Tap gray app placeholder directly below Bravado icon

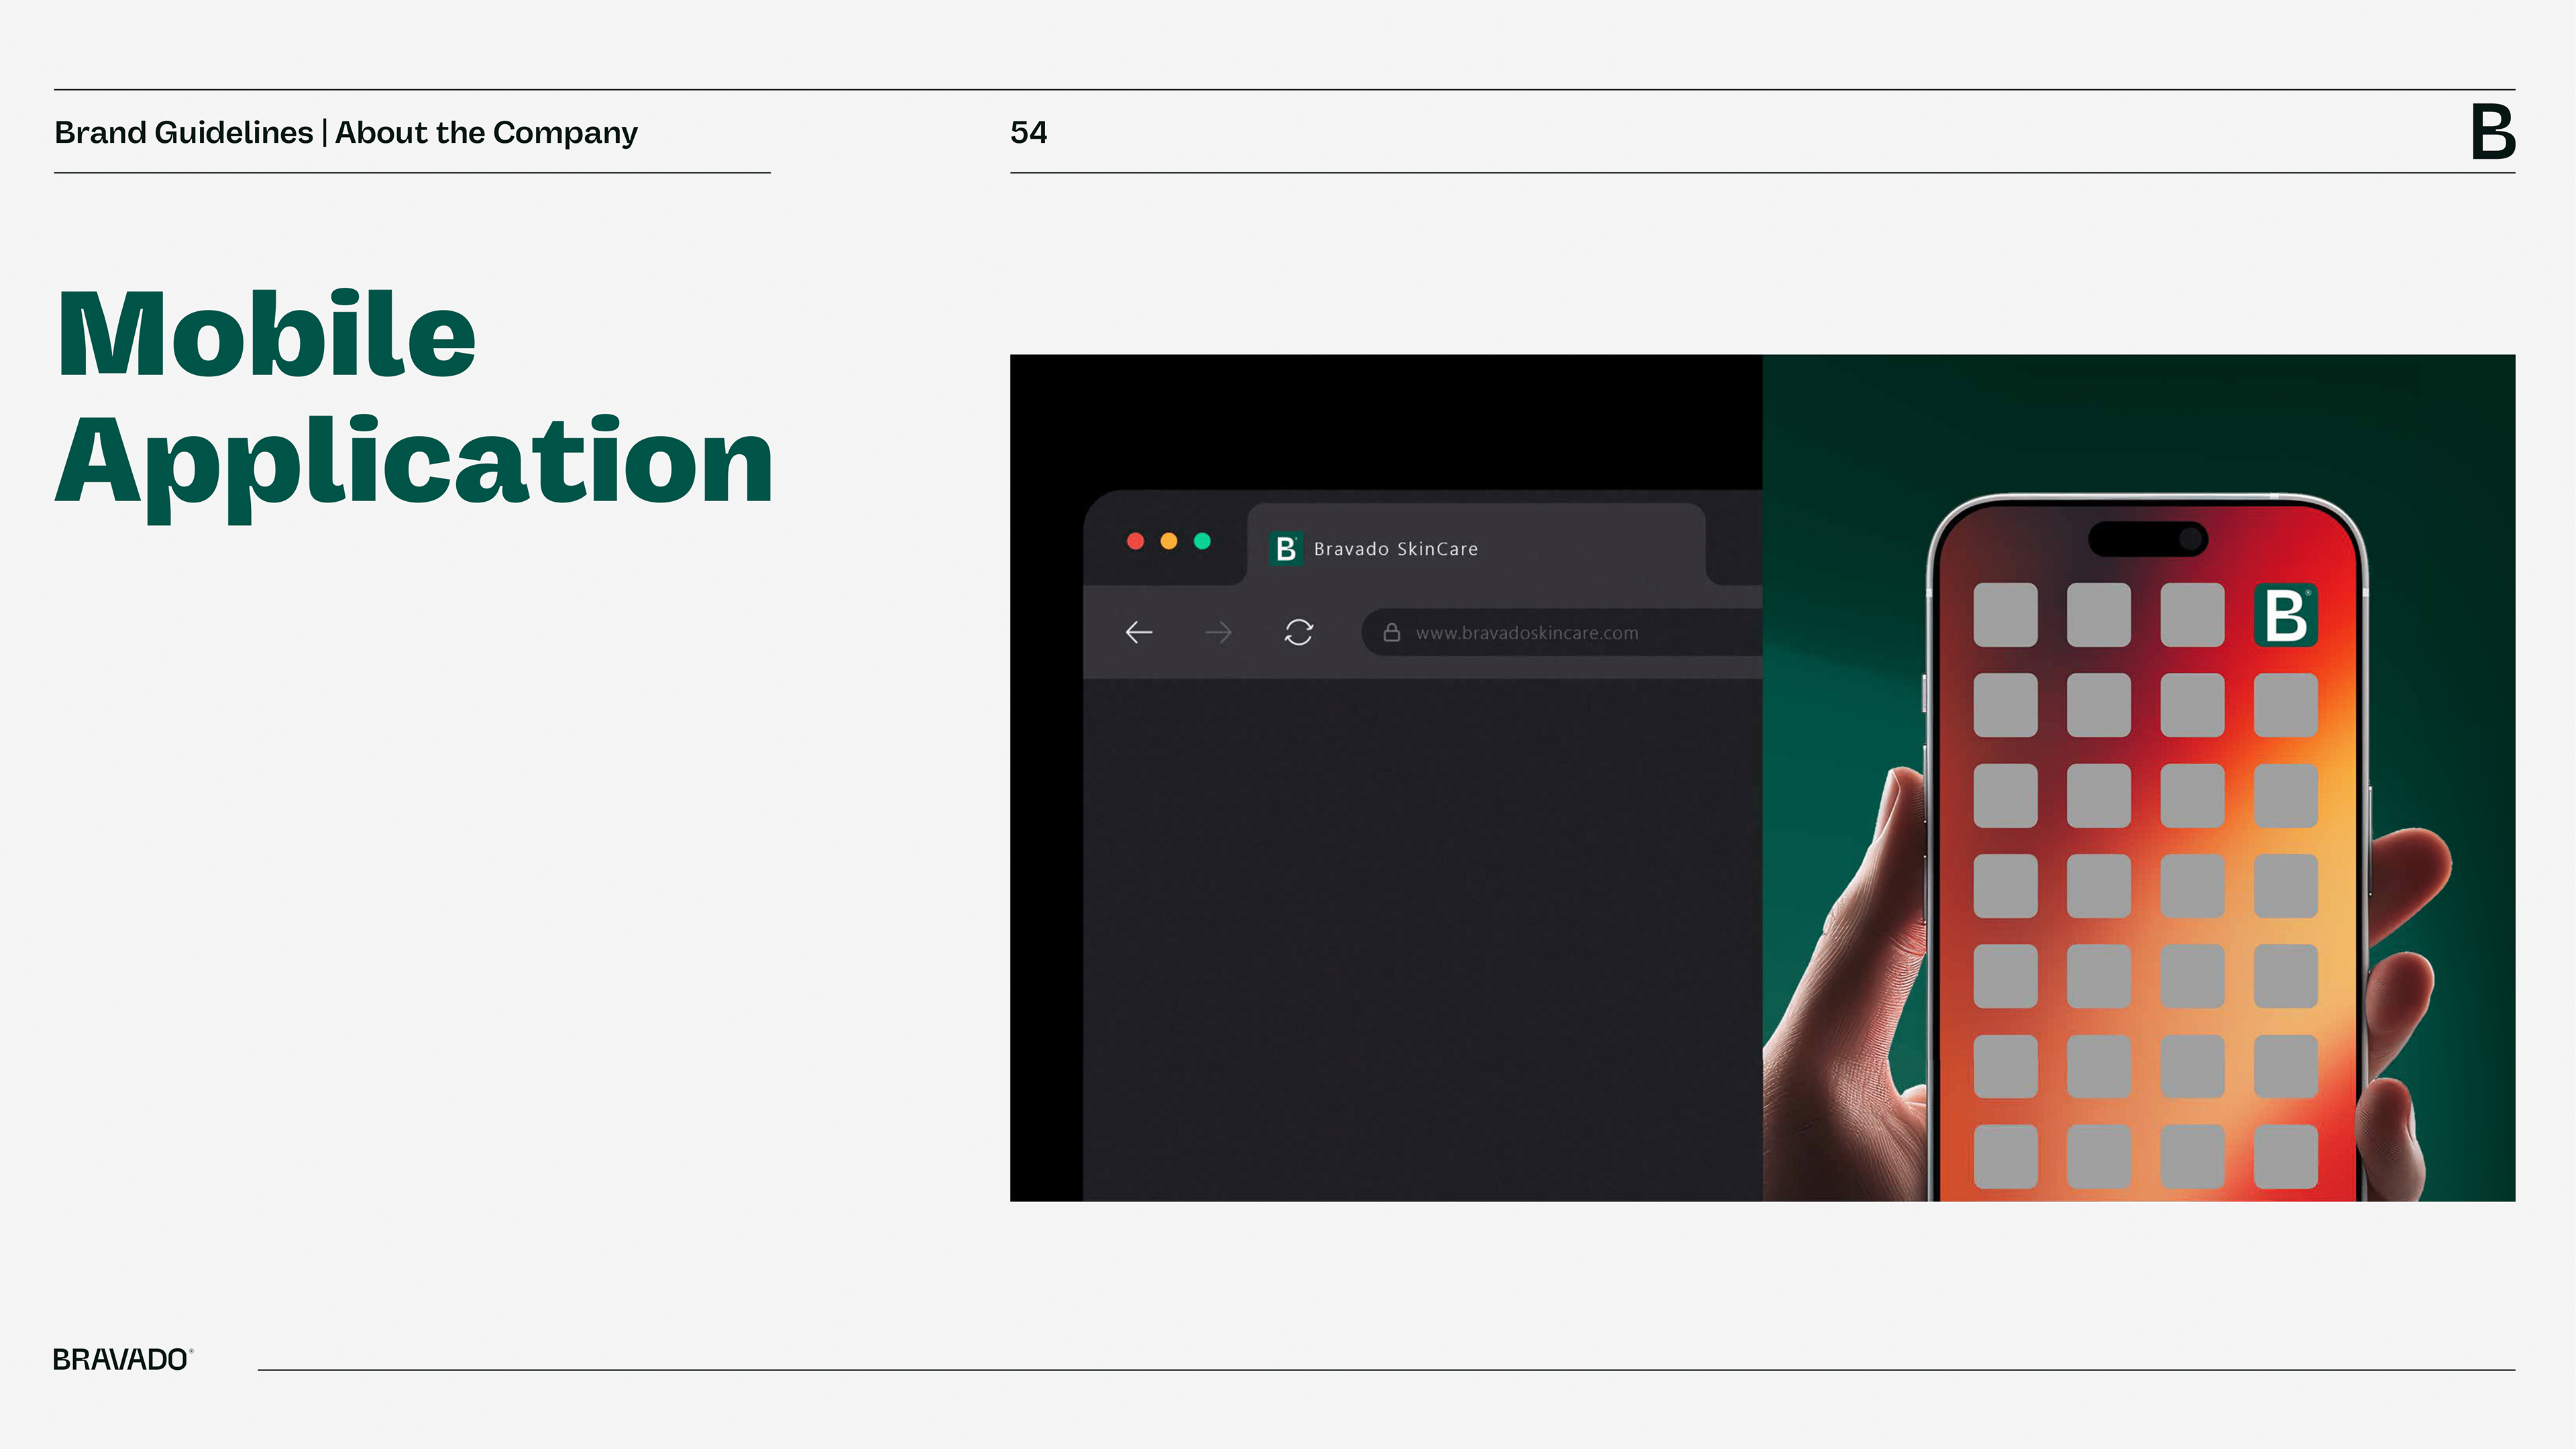(x=2285, y=705)
